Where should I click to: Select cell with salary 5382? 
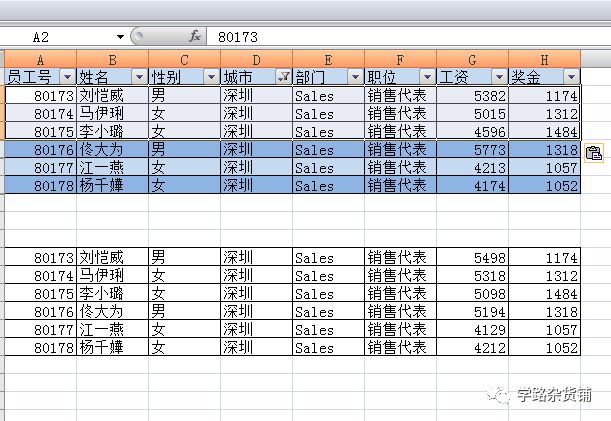472,95
